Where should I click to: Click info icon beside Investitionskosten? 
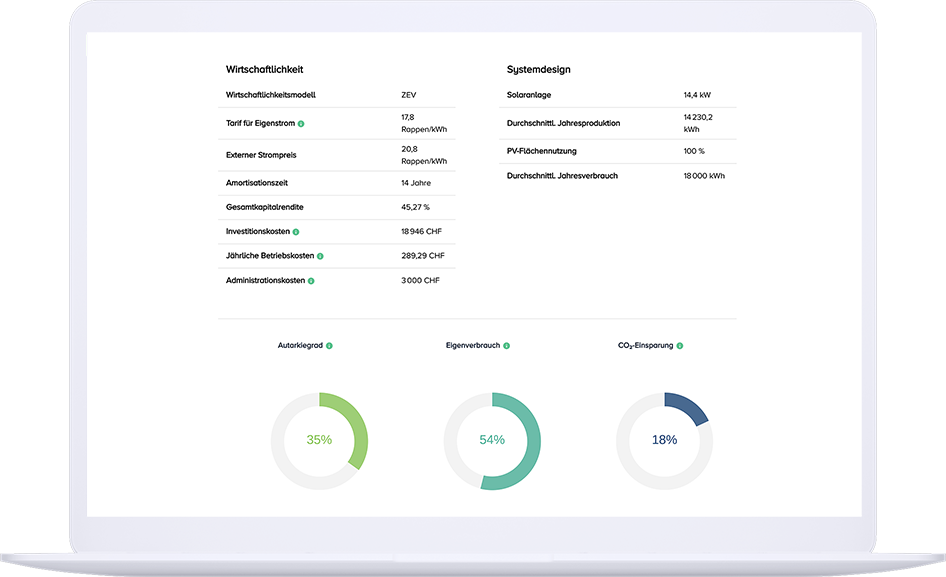click(296, 232)
